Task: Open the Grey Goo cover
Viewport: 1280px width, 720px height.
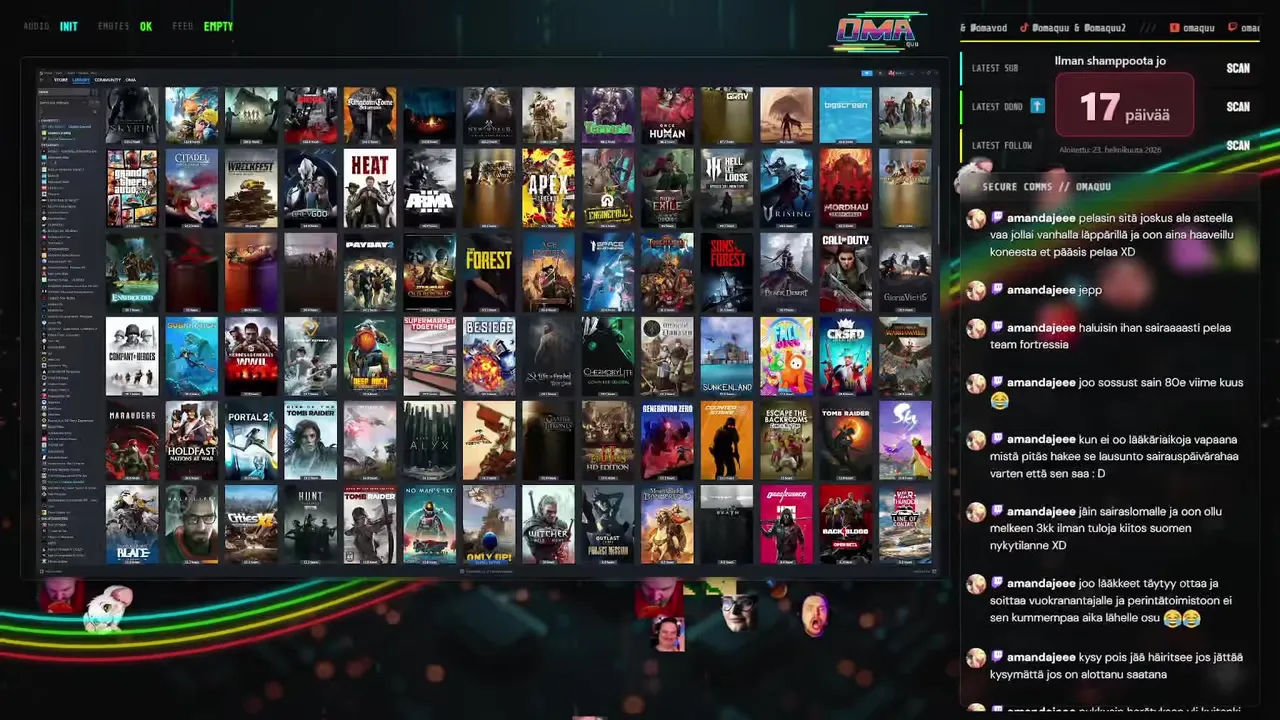Action: click(310, 188)
